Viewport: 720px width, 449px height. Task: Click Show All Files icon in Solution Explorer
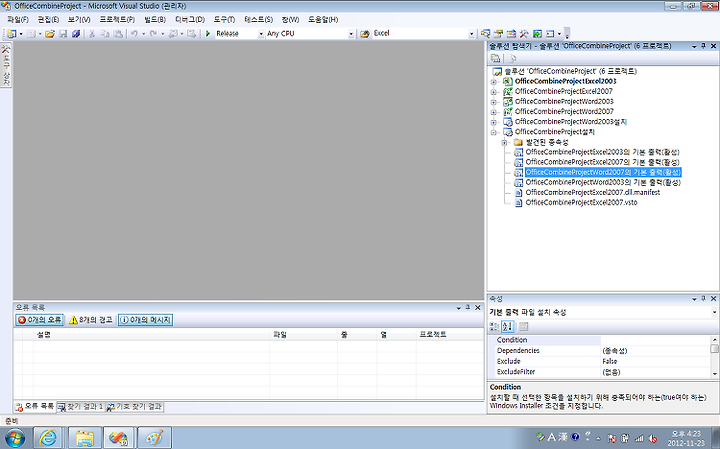512,58
